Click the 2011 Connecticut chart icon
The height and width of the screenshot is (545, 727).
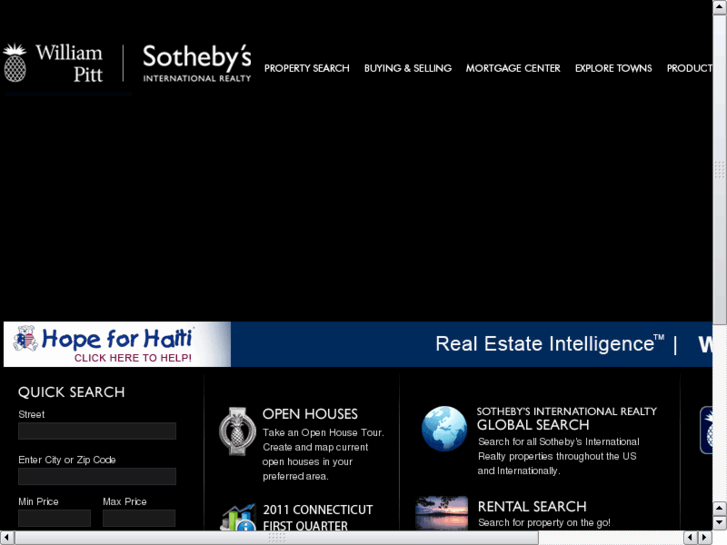point(238,518)
